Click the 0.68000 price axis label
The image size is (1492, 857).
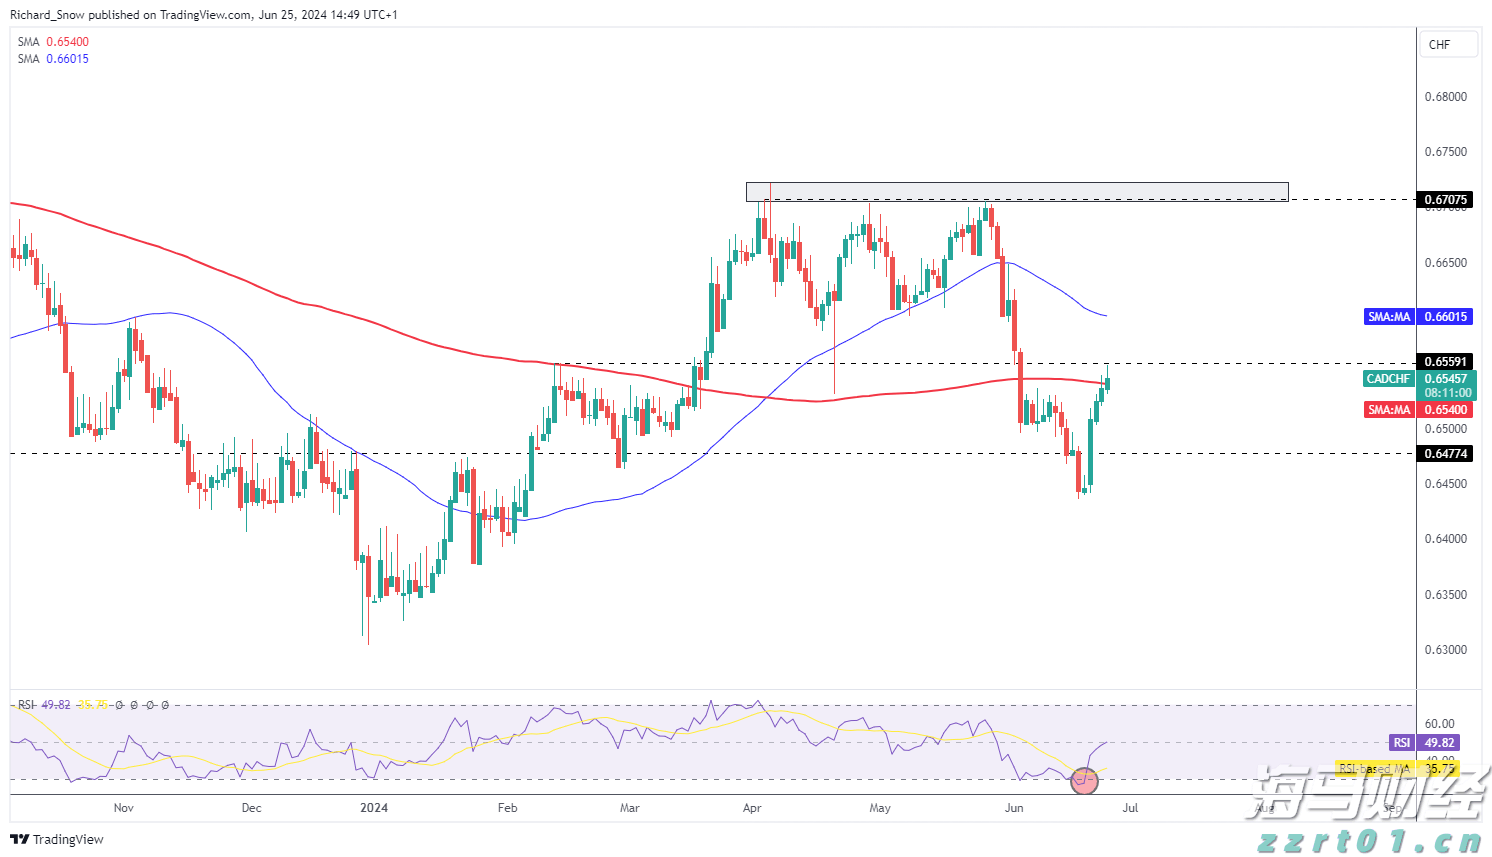coord(1446,97)
